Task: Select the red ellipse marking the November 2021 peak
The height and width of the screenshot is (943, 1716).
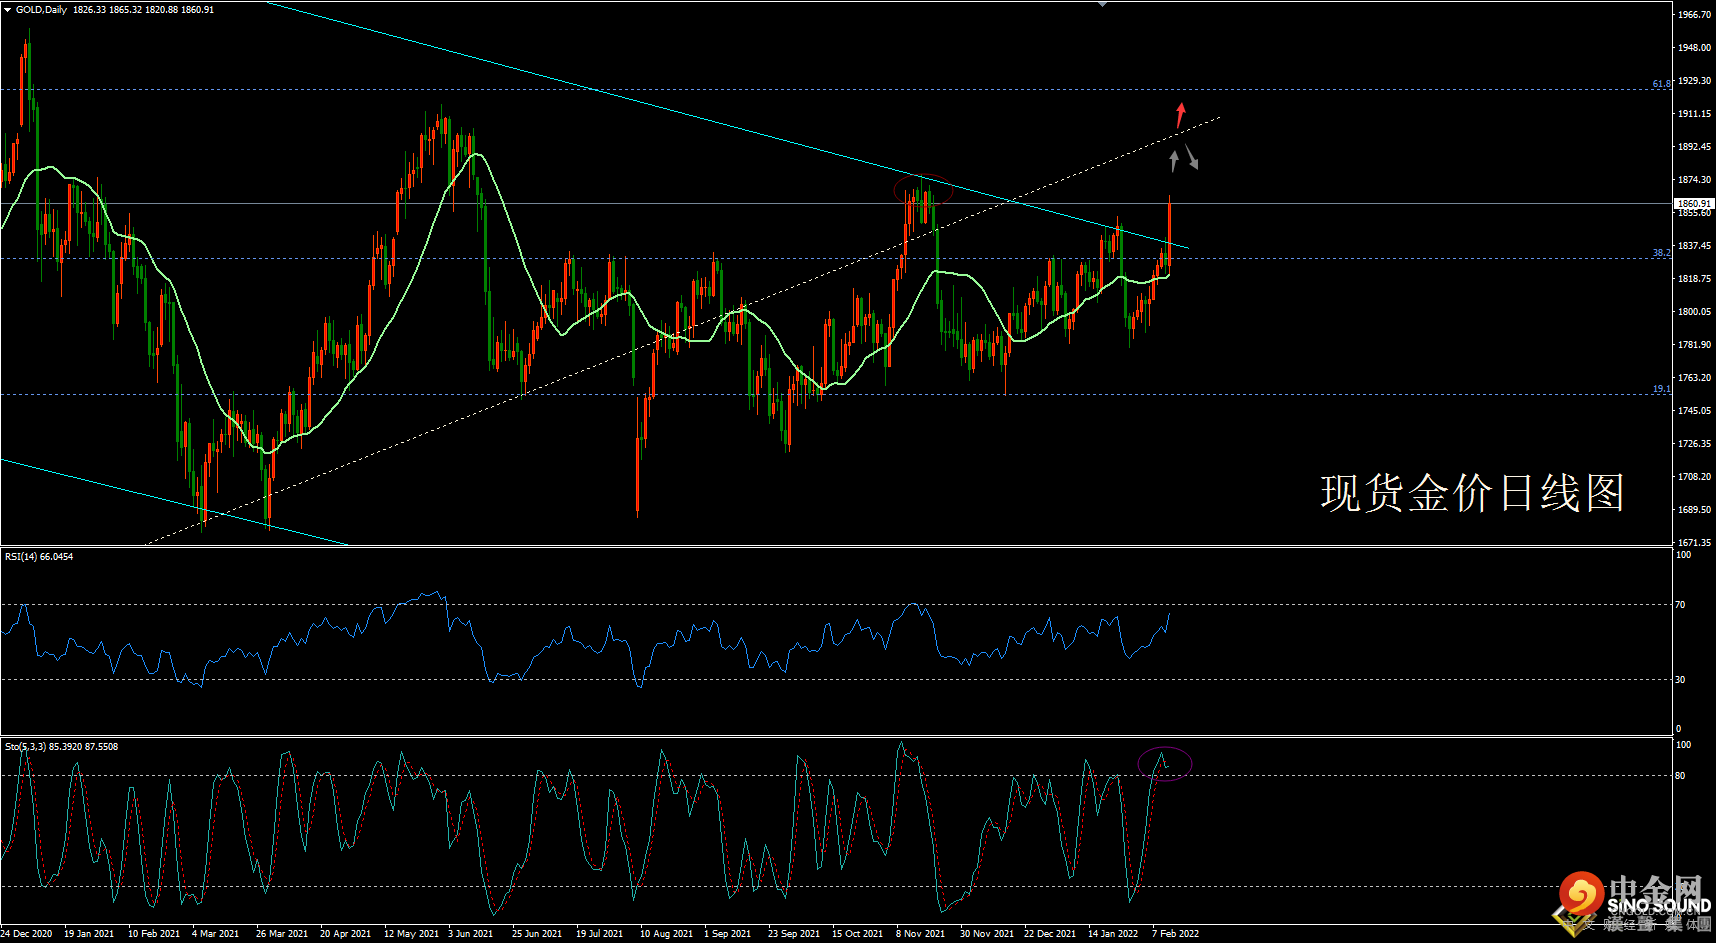Action: tap(920, 190)
